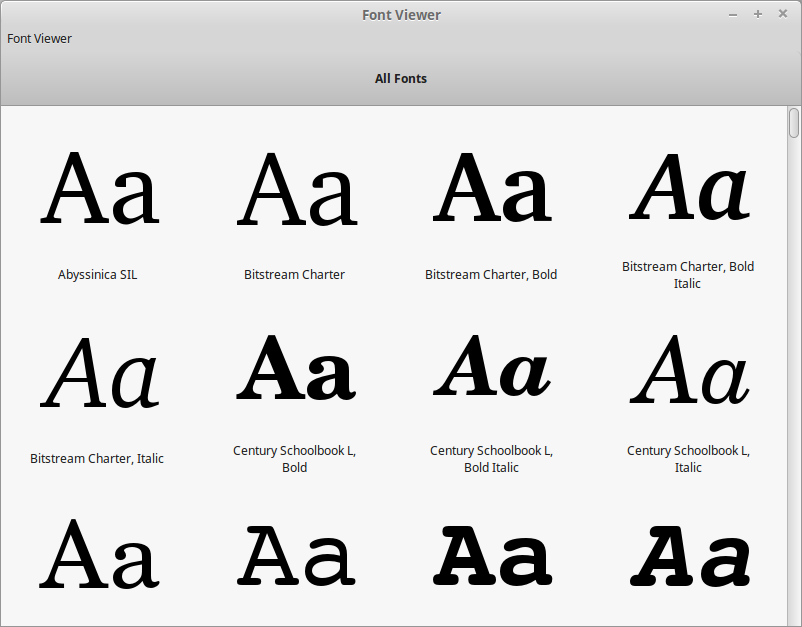Open the Abyssinica SIL font preview
Image resolution: width=802 pixels, height=627 pixels.
pyautogui.click(x=100, y=188)
